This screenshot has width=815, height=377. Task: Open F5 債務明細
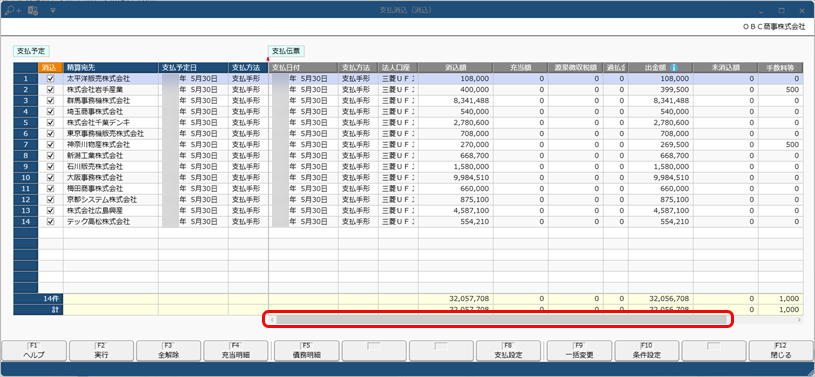(x=306, y=350)
